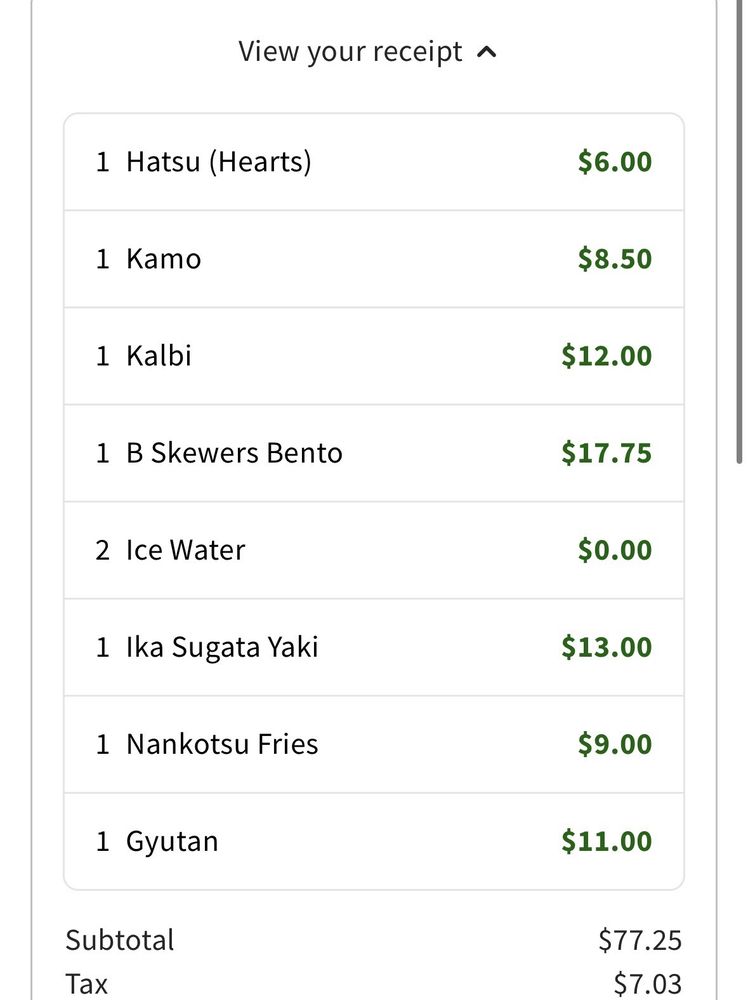
Task: Click the Gyutan item name
Action: tap(171, 841)
